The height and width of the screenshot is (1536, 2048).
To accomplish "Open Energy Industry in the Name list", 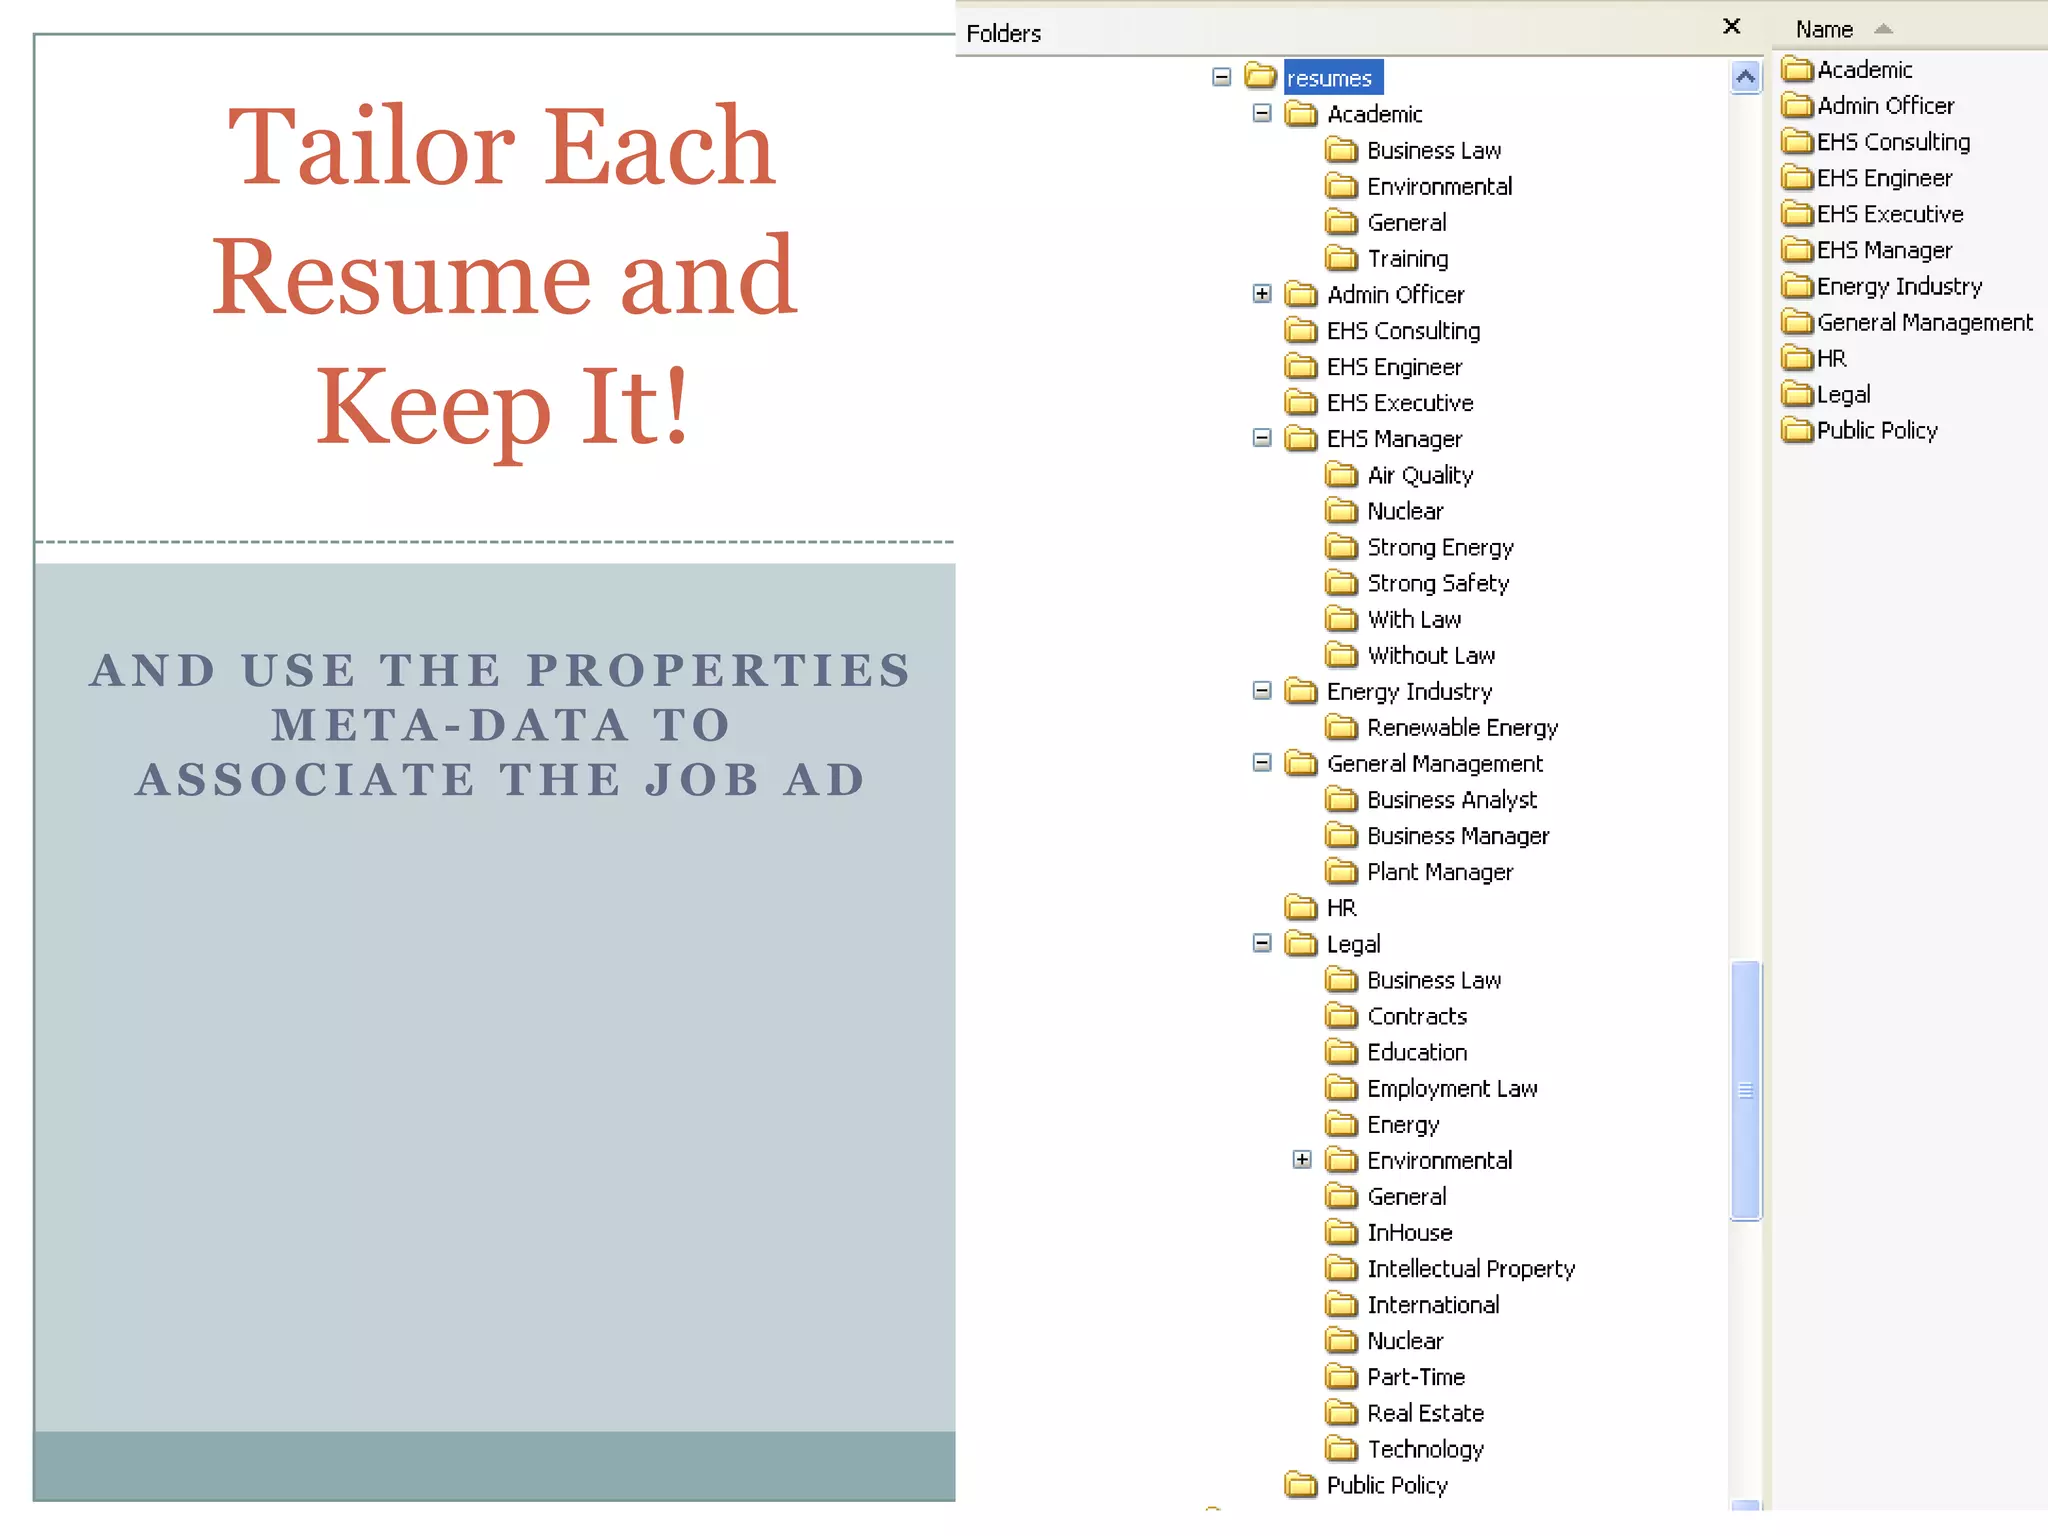I will click(x=1881, y=286).
